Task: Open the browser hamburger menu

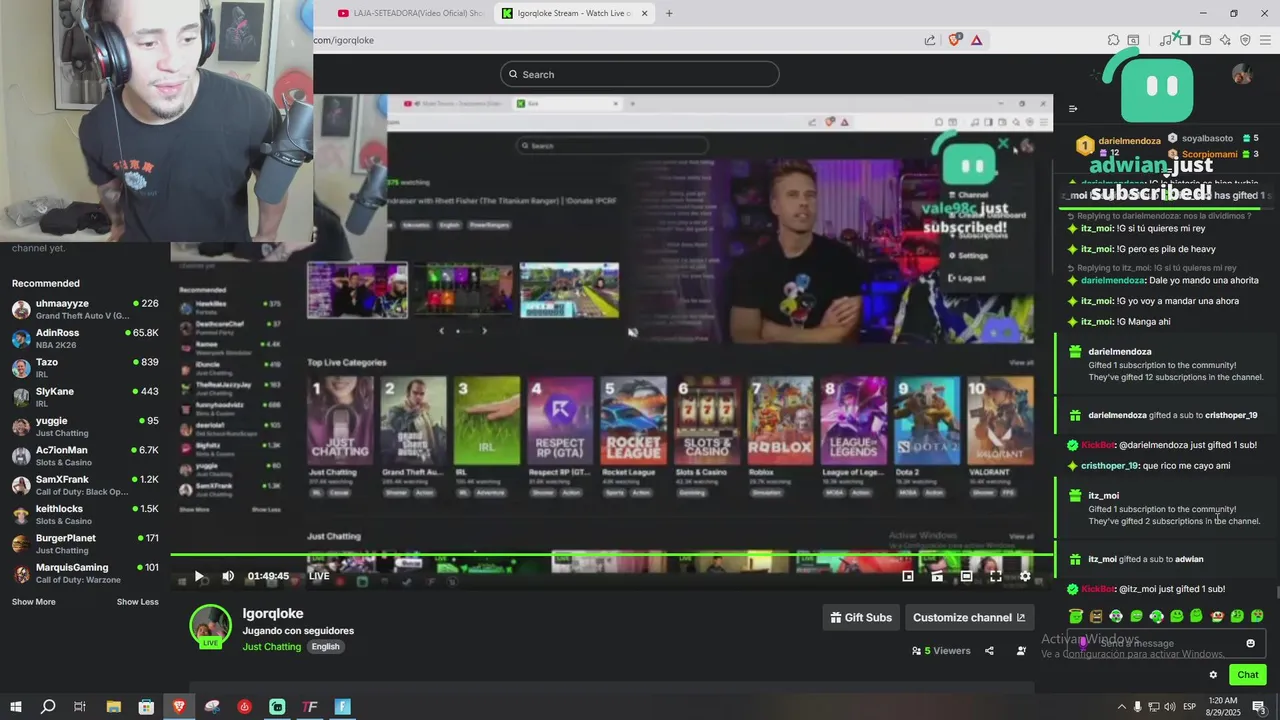Action: 1266,40
